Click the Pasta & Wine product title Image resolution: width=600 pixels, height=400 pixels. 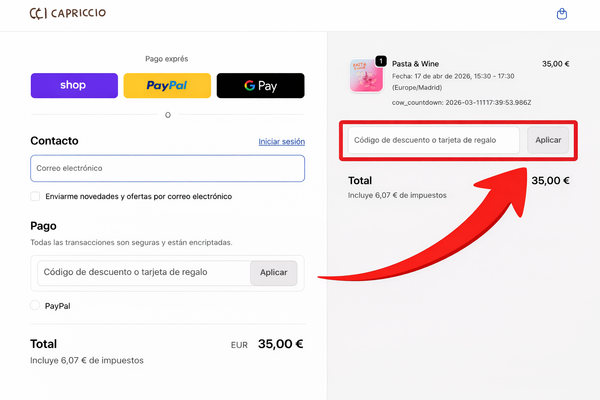coord(415,64)
